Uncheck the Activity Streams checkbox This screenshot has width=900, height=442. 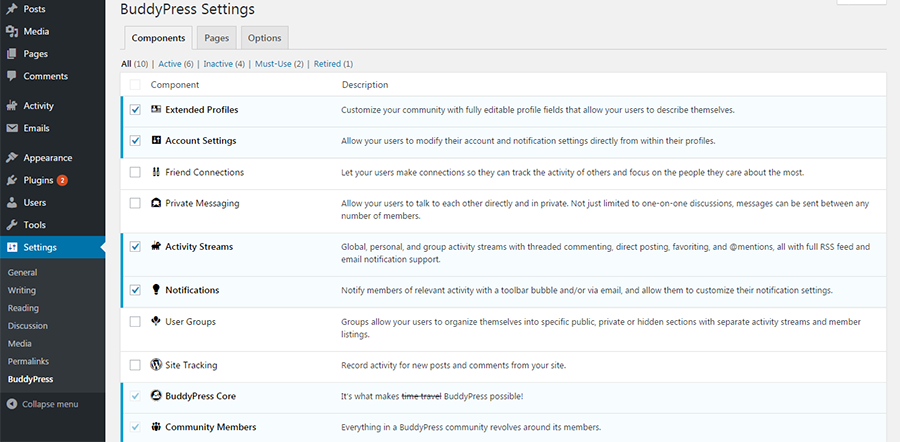click(135, 247)
